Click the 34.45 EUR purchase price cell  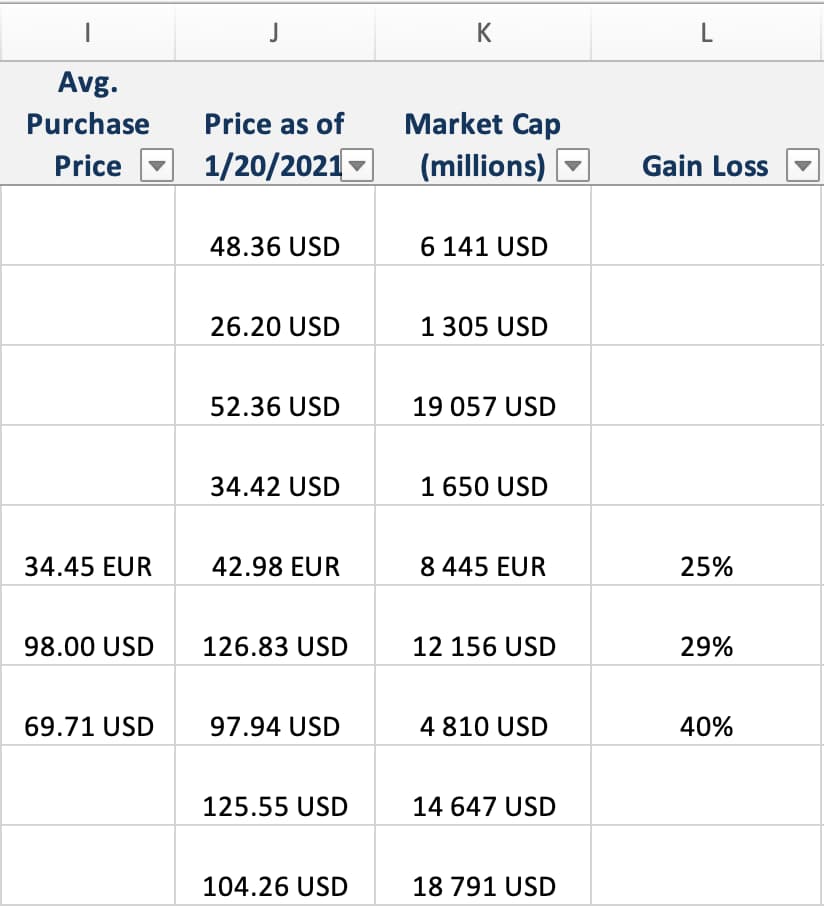pos(88,566)
